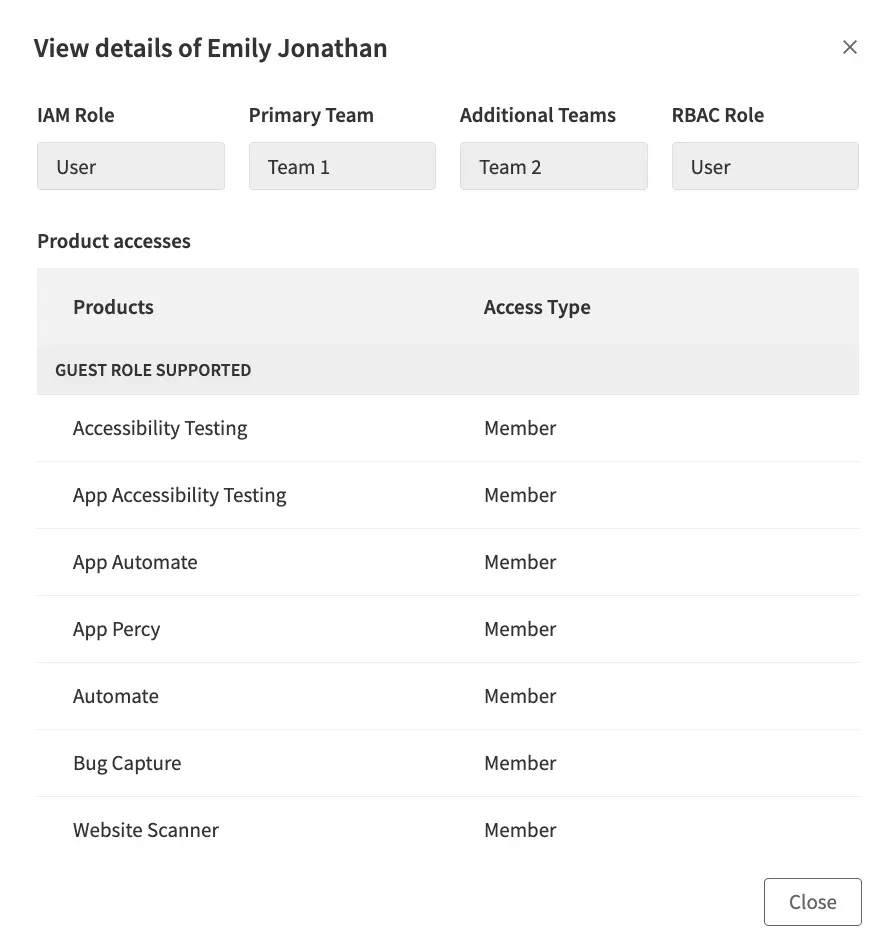Click the Access Type column header
Viewport: 892px width, 948px height.
(537, 307)
